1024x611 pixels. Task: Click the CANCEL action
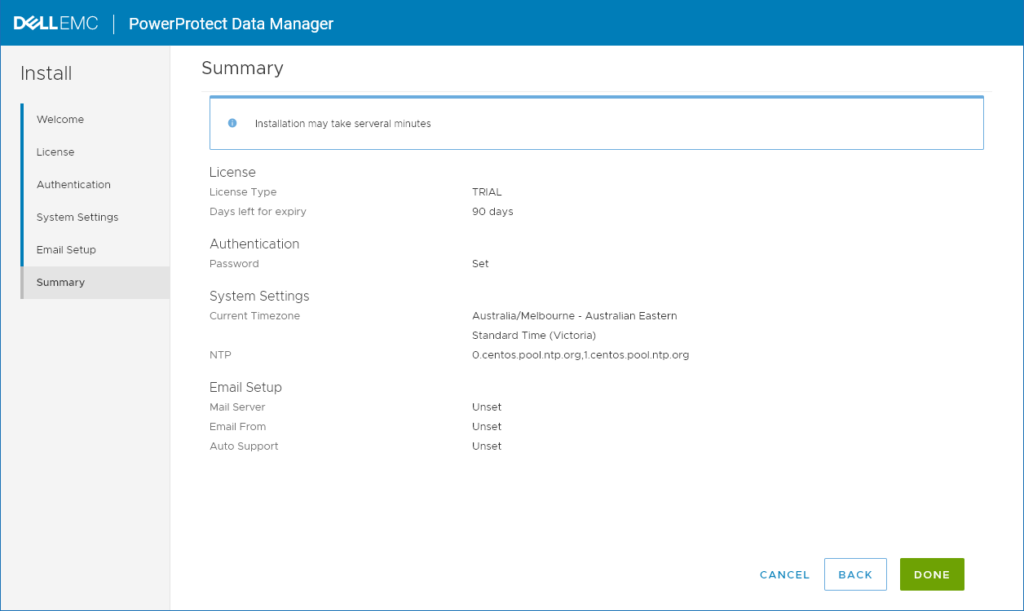coord(784,574)
